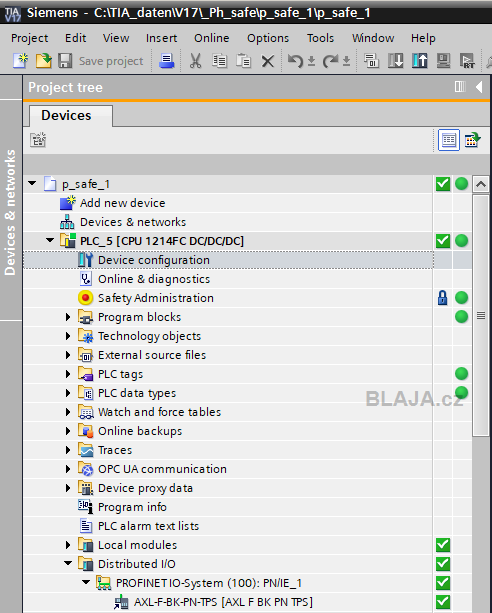This screenshot has width=492, height=613.
Task: Click the Compile toolbar icon
Action: pos(371,61)
